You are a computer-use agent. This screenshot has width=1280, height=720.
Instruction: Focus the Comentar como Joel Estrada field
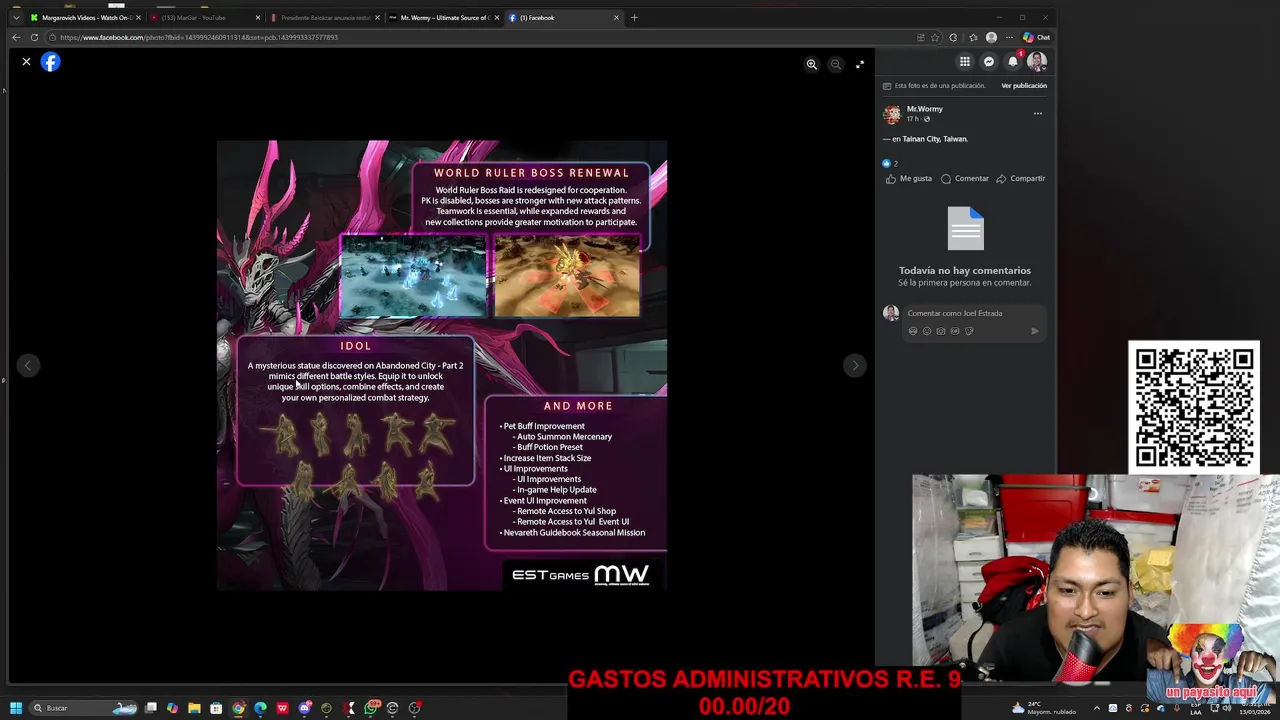(x=975, y=313)
